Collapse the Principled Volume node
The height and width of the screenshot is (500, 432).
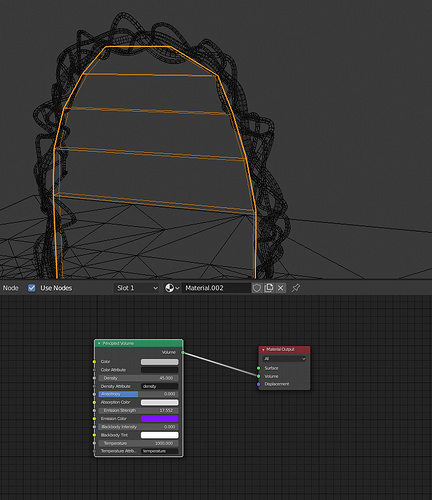[x=99, y=343]
